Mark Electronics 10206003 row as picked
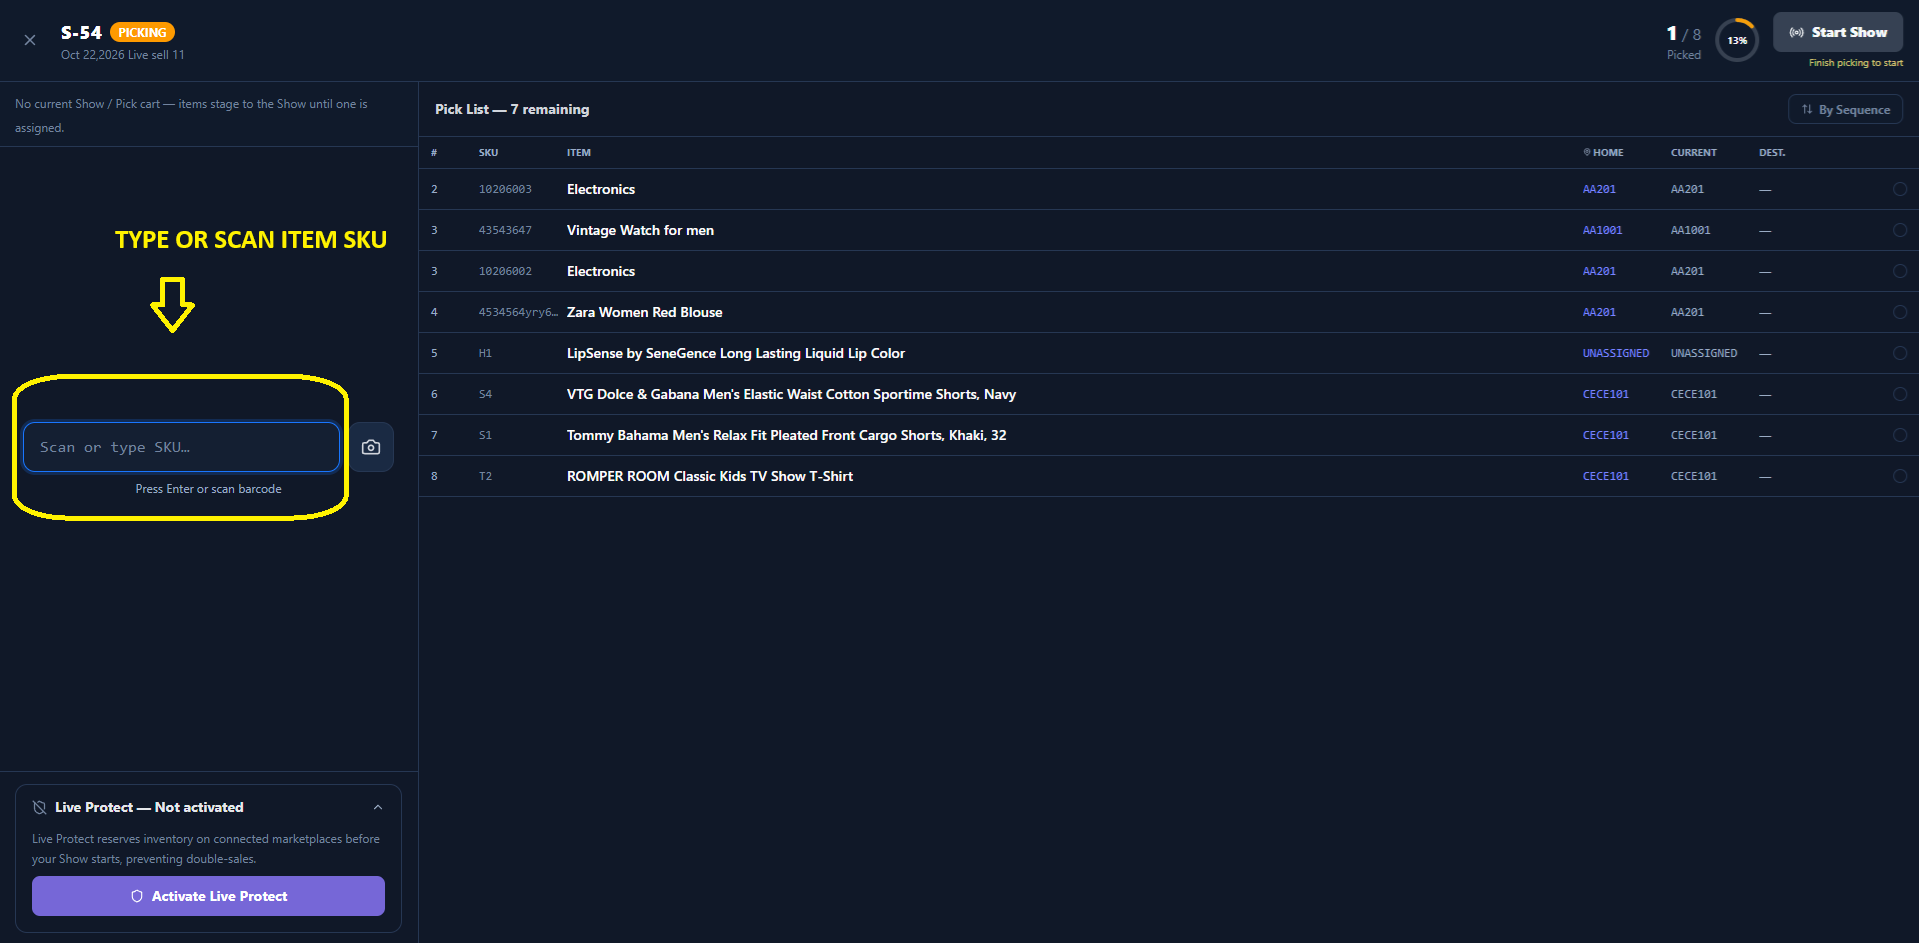The image size is (1920, 943). pos(1900,189)
